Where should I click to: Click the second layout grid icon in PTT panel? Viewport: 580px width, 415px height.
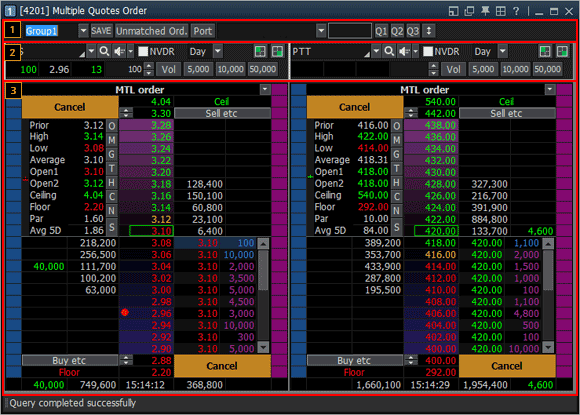tap(562, 51)
